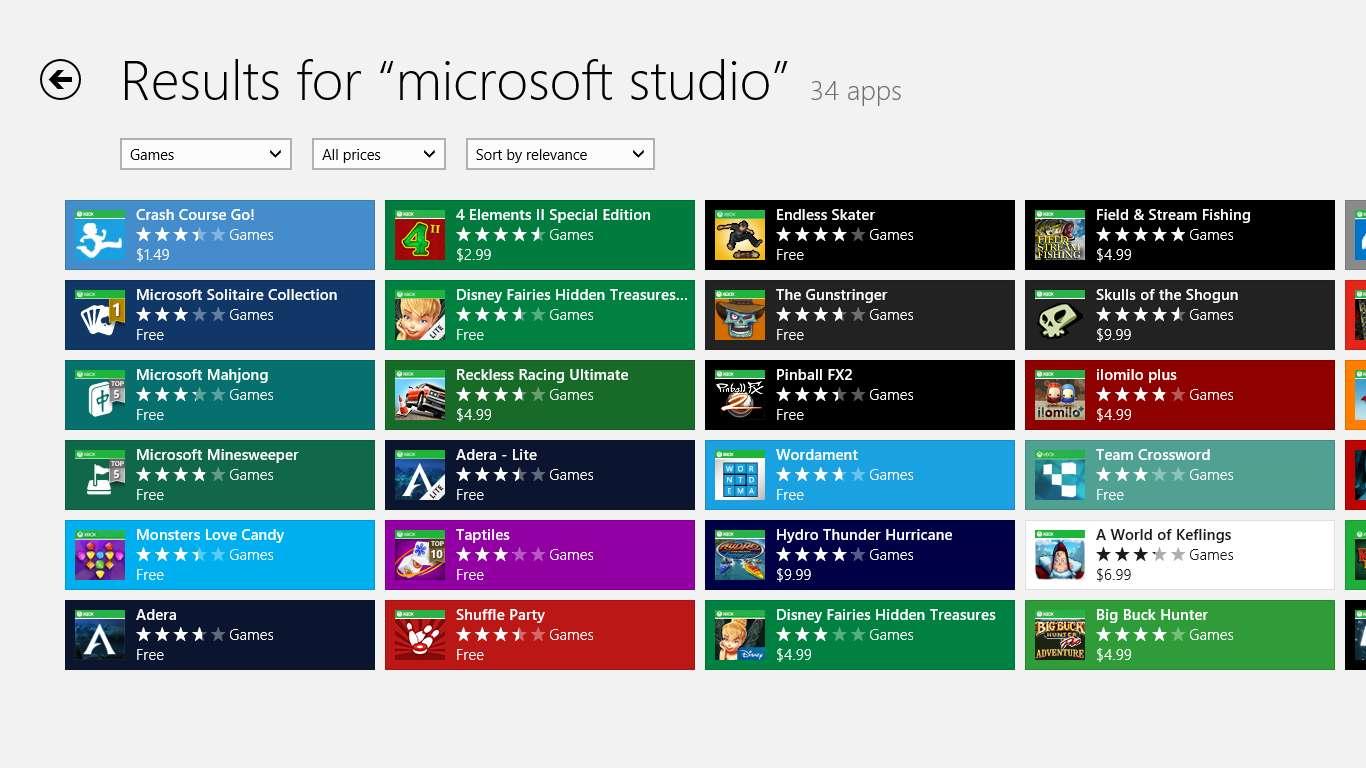Image resolution: width=1366 pixels, height=768 pixels.
Task: Click the $9.99 price on Hydro Thunder Hurricane
Action: pos(794,575)
